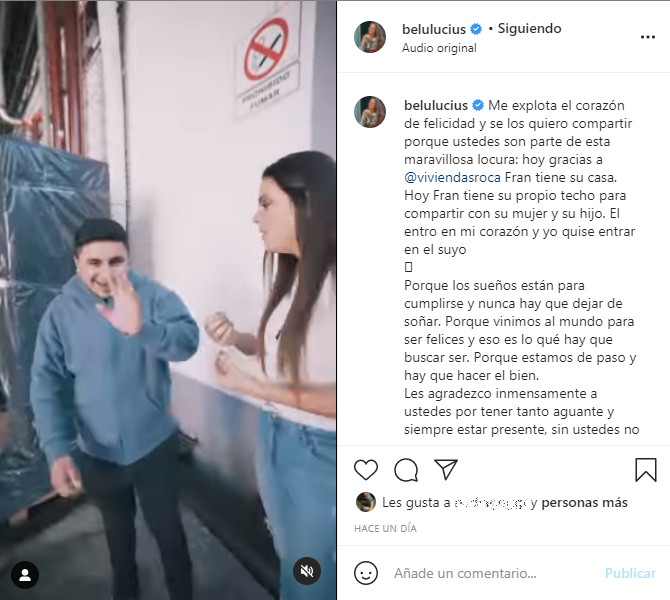
Task: Click liker's small profile picture
Action: coord(366,502)
